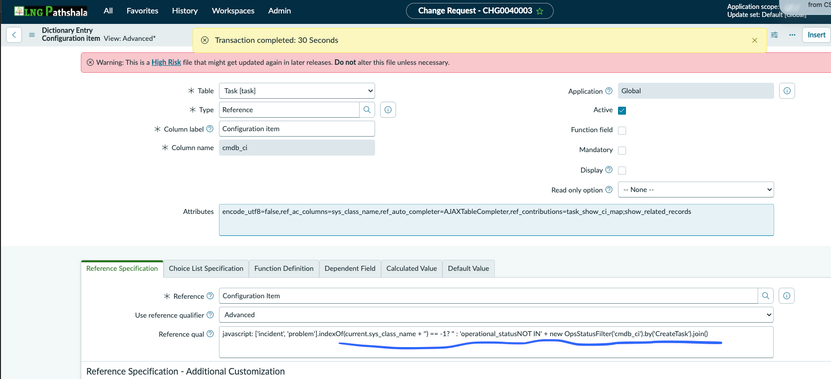Open the Admin menu

click(x=279, y=11)
